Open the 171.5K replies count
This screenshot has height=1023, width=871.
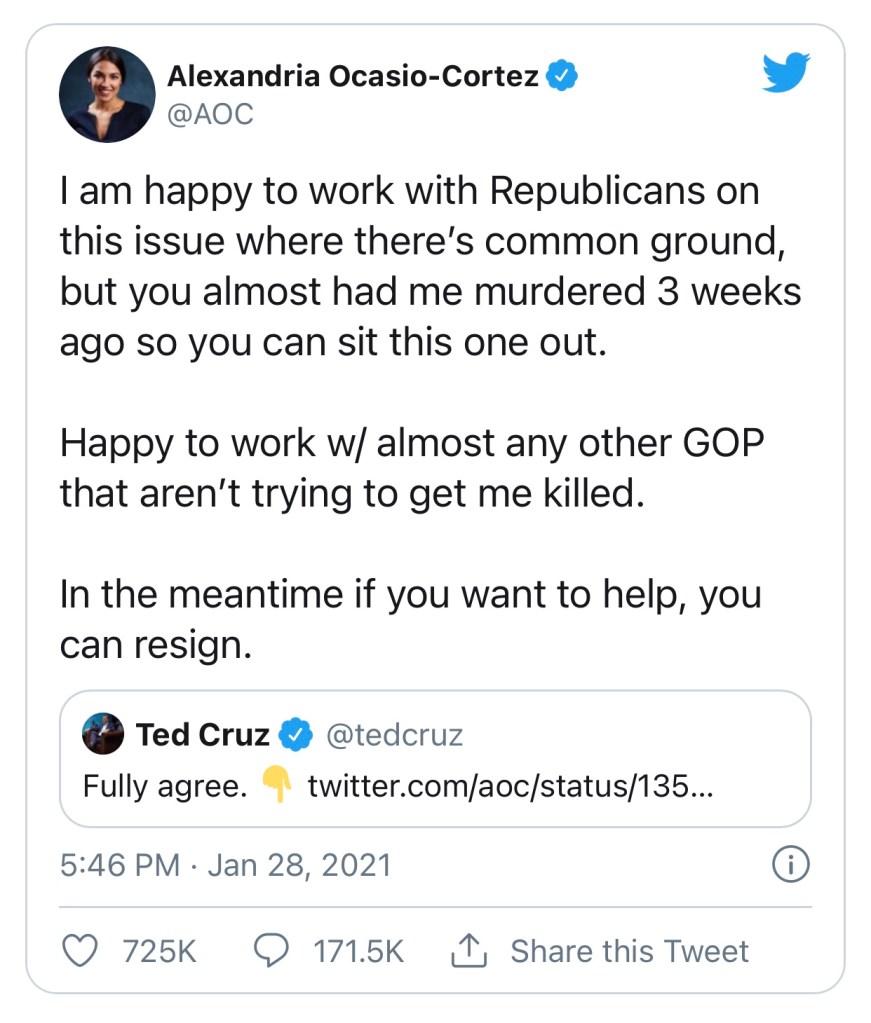coord(358,951)
